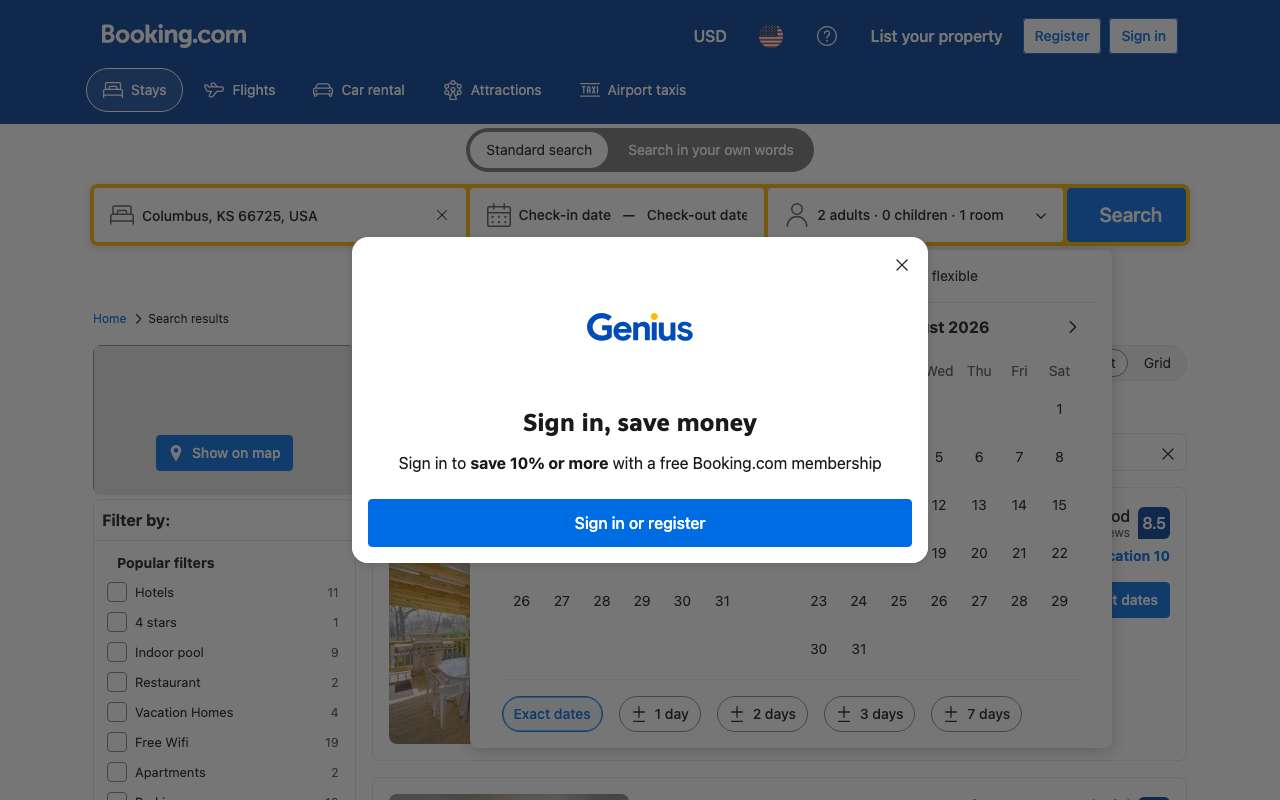Tick the Indoor pool filter checkbox
The height and width of the screenshot is (800, 1280).
[x=117, y=652]
